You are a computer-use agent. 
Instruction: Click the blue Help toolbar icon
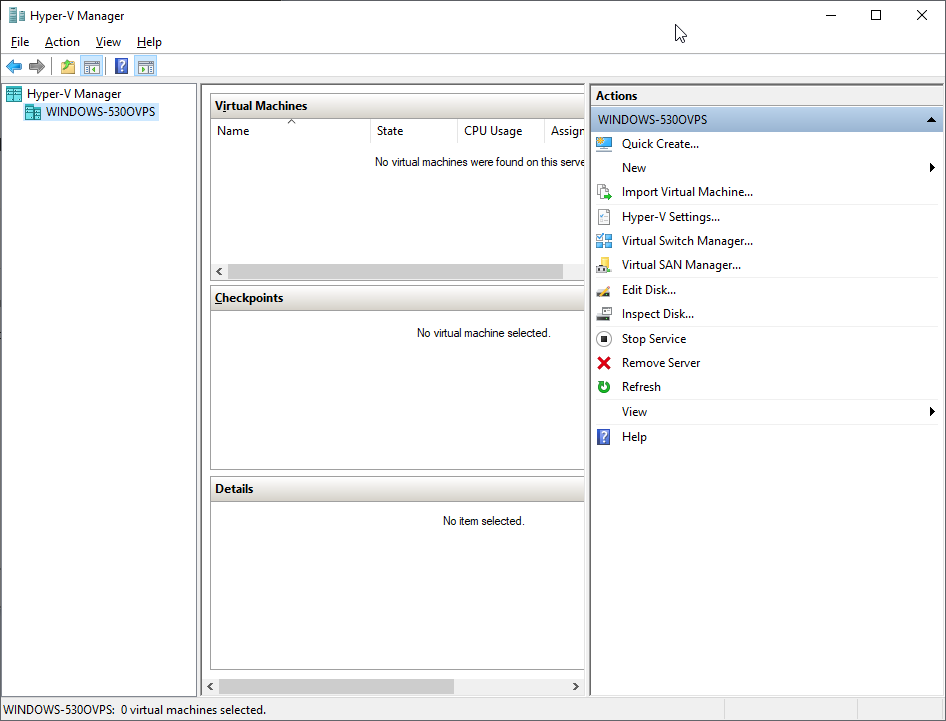click(x=121, y=67)
